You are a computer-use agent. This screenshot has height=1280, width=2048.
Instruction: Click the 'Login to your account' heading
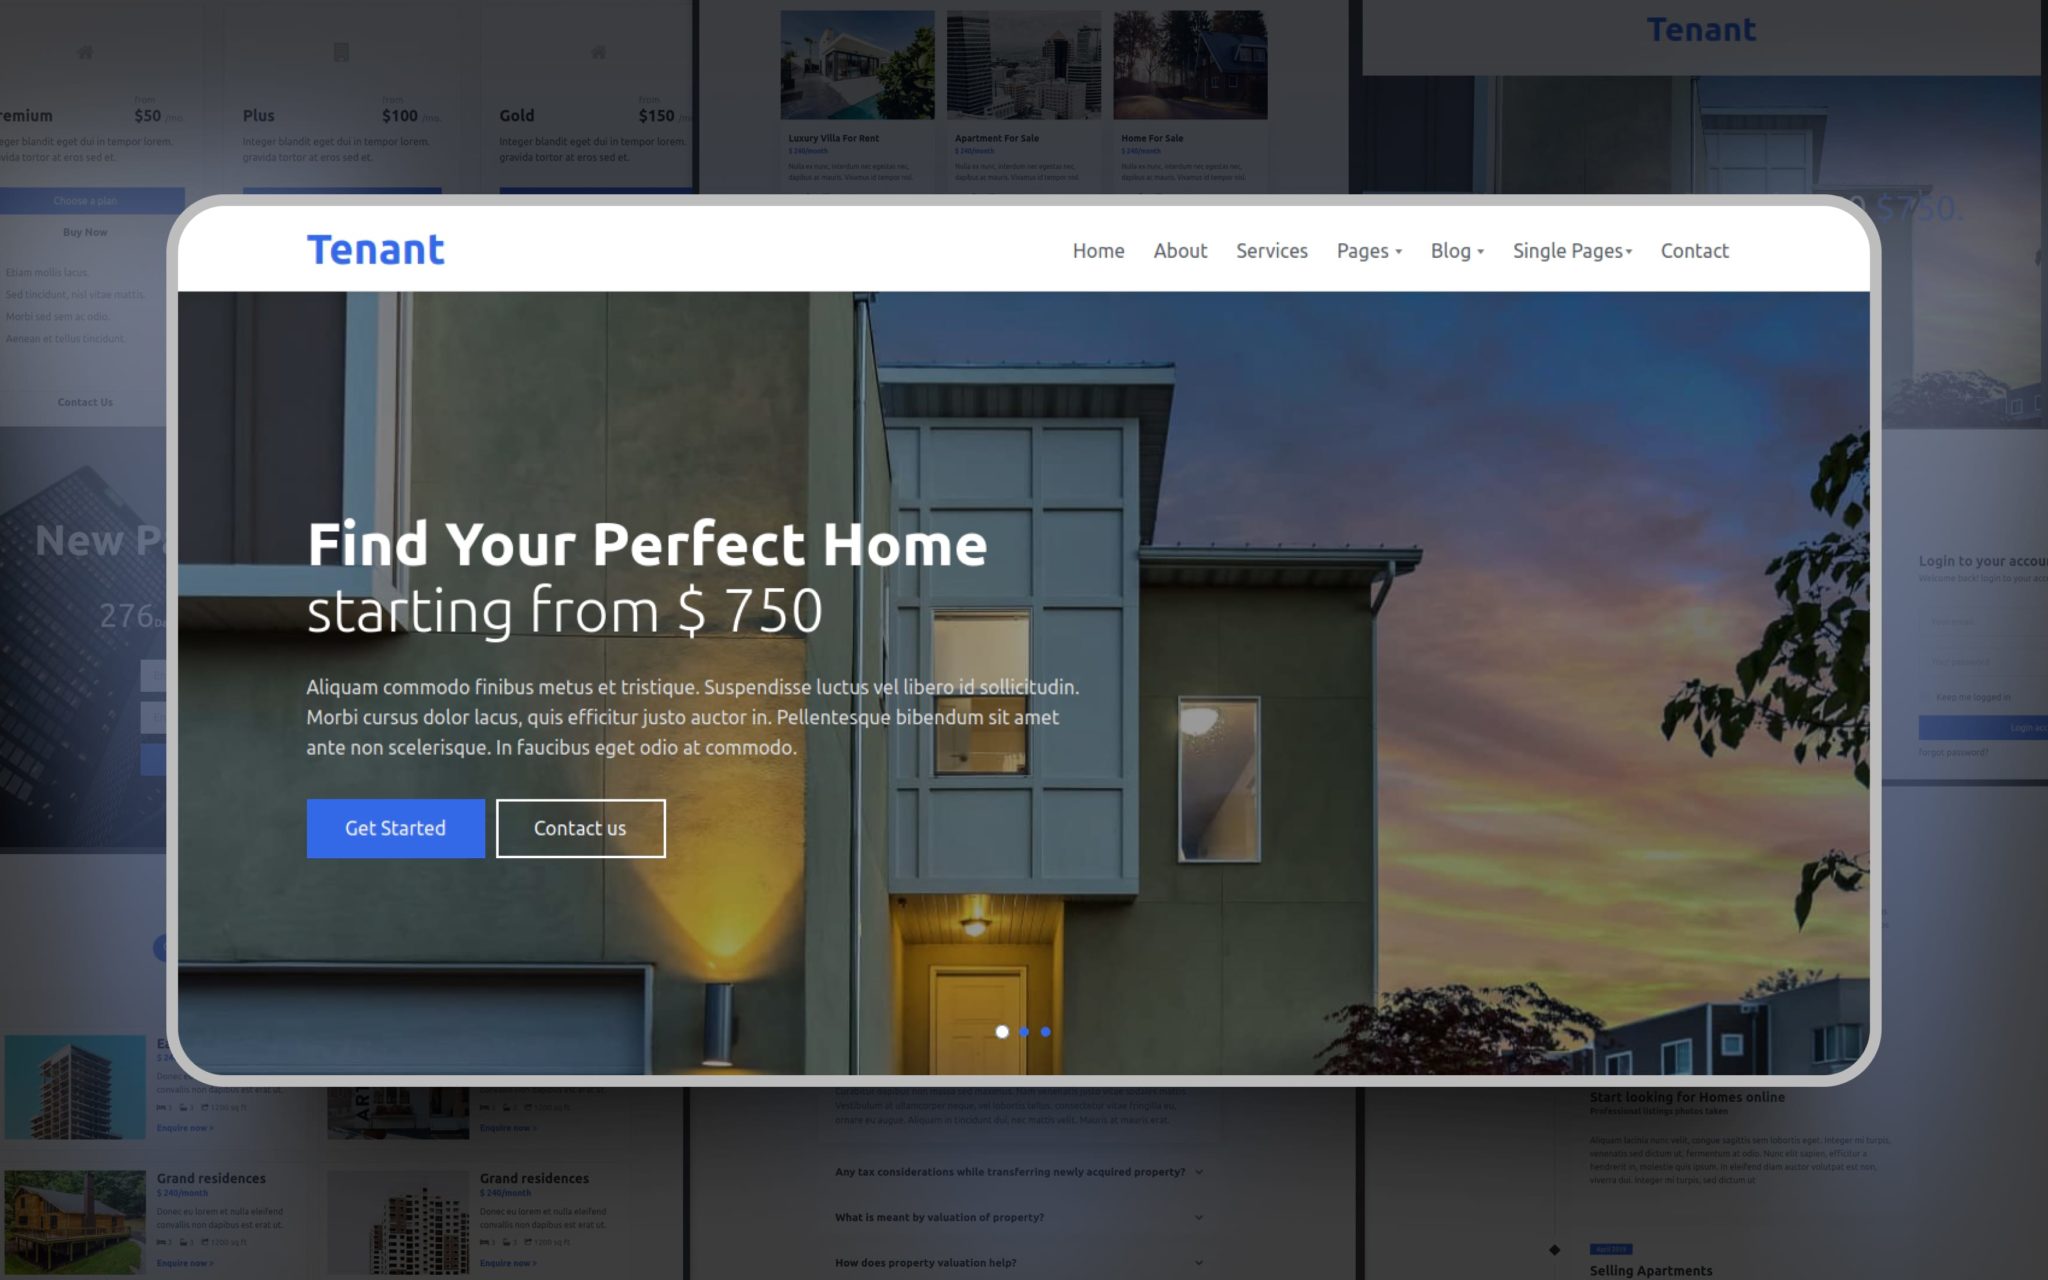1982,561
